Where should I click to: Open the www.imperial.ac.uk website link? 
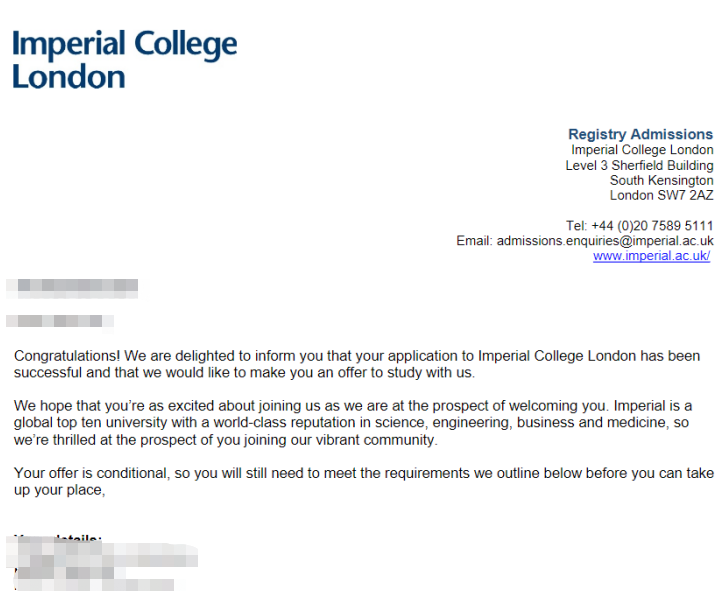coord(651,256)
